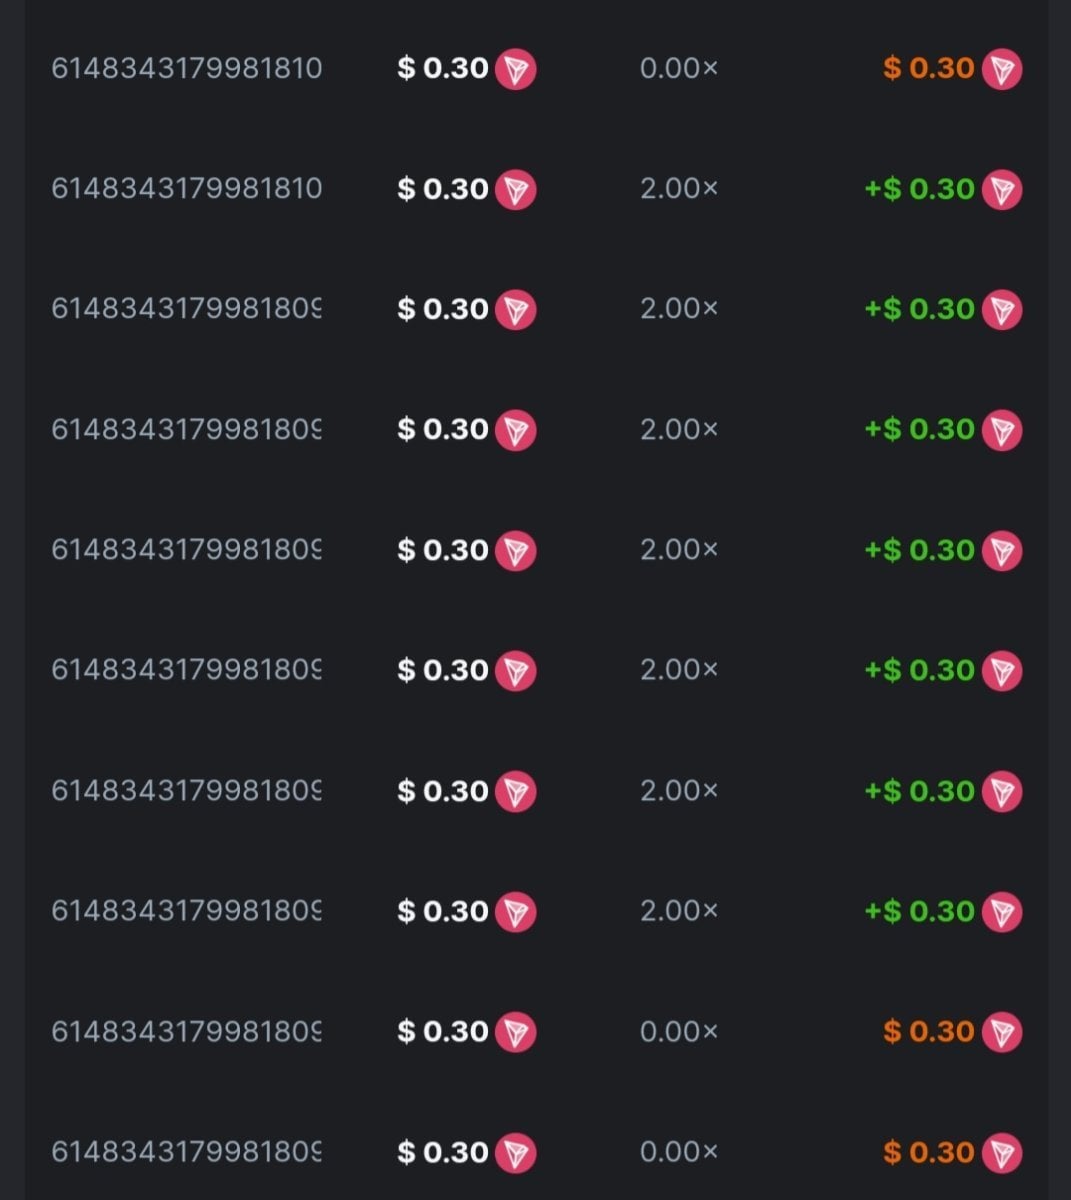Viewport: 1071px width, 1200px height.
Task: Open the bet ID in the bottom row
Action: (186, 1152)
